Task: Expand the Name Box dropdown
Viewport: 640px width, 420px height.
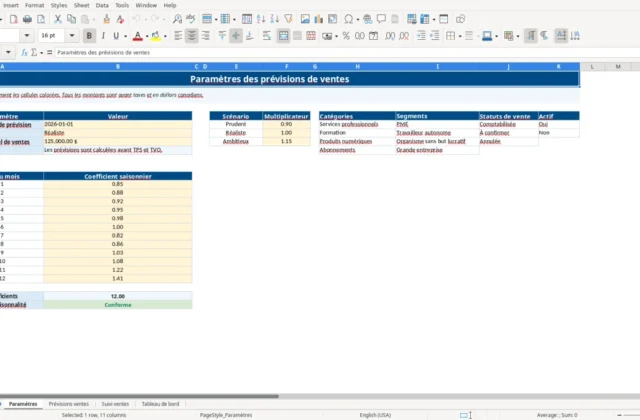Action: (x=8, y=52)
